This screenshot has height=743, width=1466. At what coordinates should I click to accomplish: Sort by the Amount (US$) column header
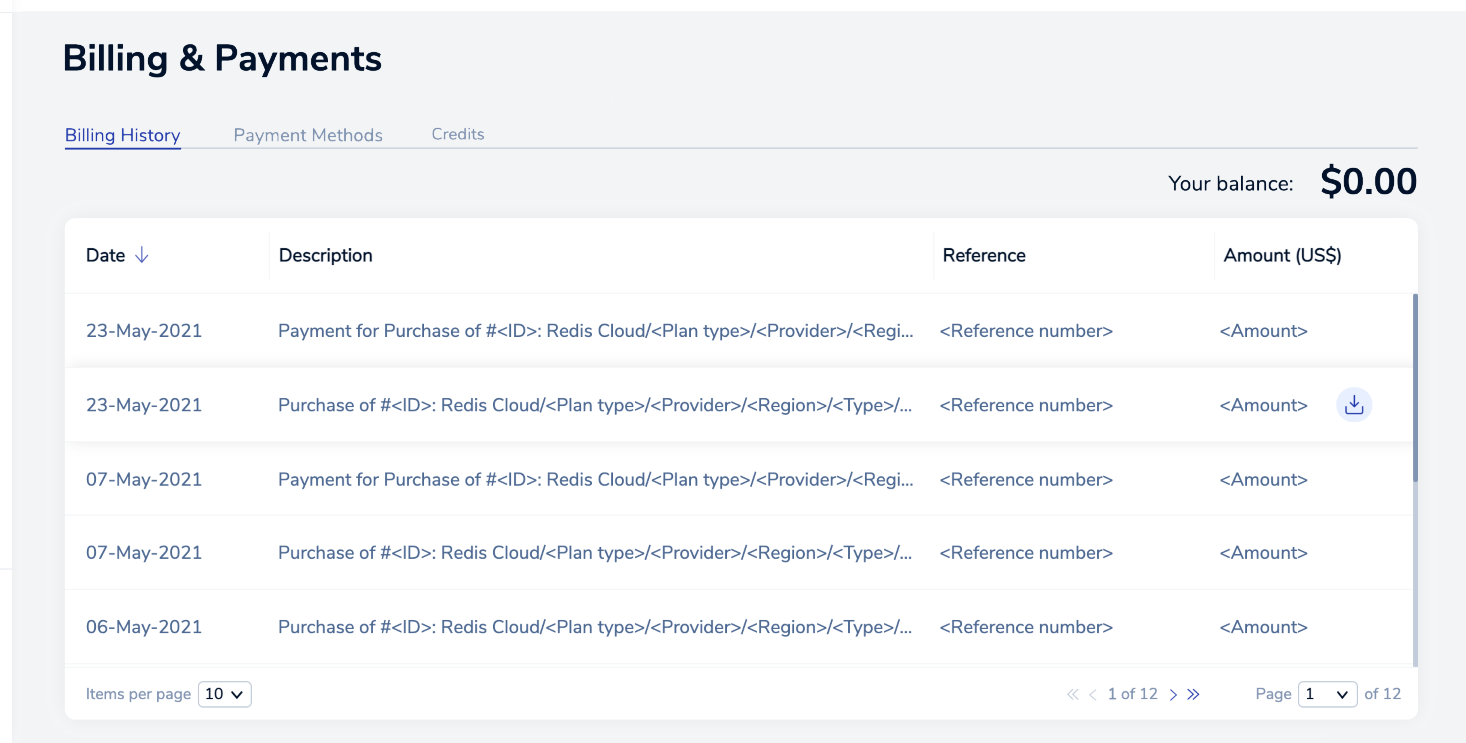click(x=1282, y=255)
